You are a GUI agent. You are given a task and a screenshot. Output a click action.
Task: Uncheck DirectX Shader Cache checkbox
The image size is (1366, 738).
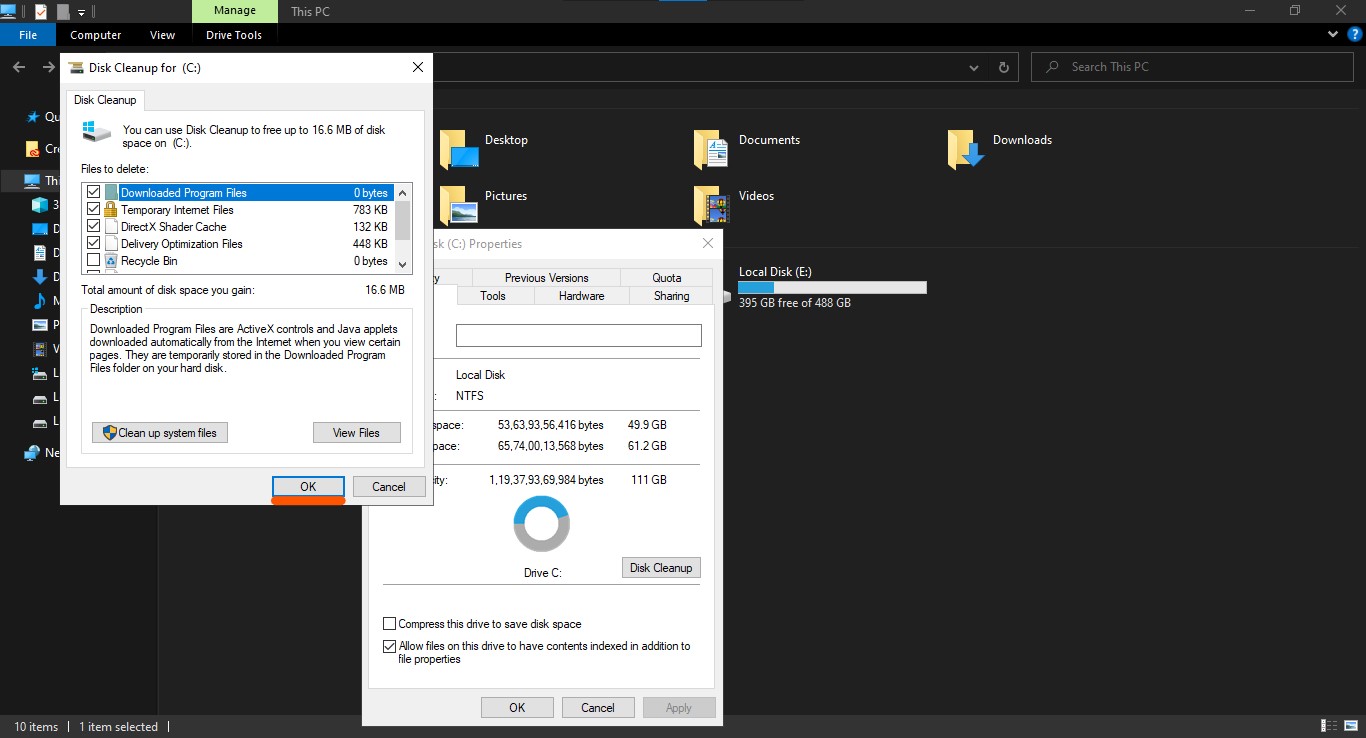click(x=94, y=226)
